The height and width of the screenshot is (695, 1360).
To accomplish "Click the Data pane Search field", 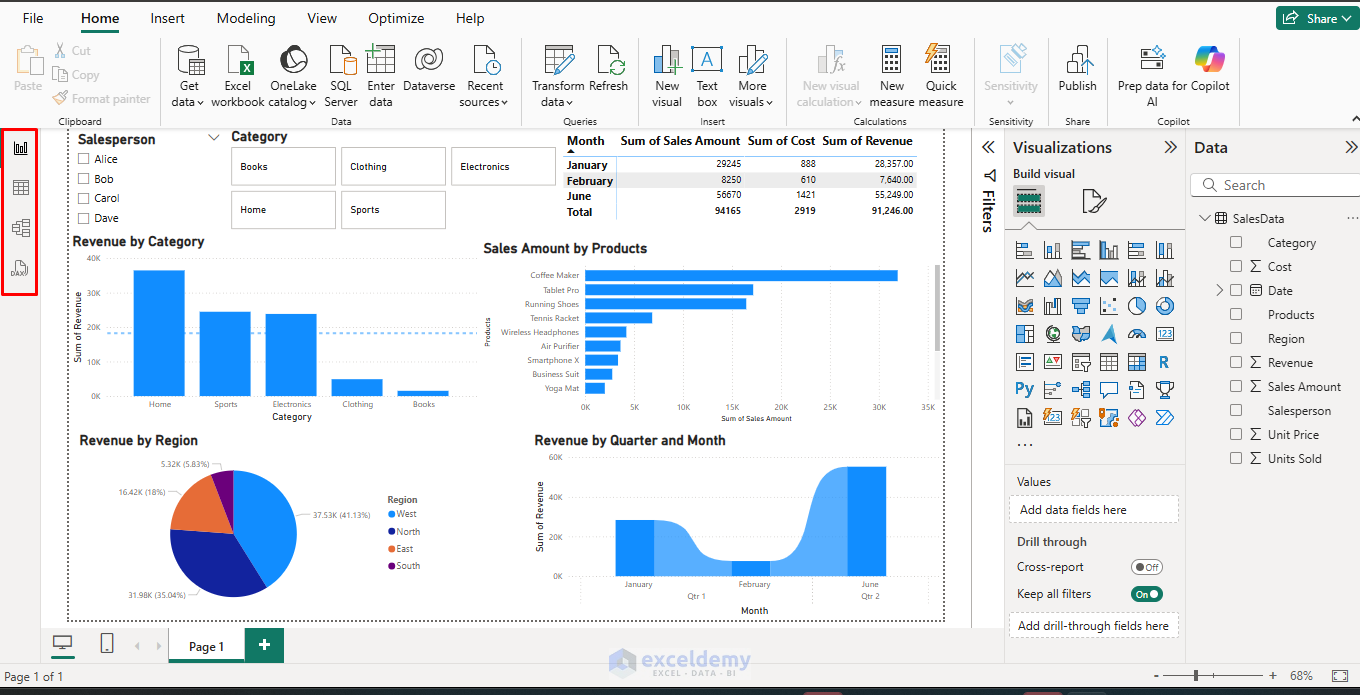I will click(1275, 185).
